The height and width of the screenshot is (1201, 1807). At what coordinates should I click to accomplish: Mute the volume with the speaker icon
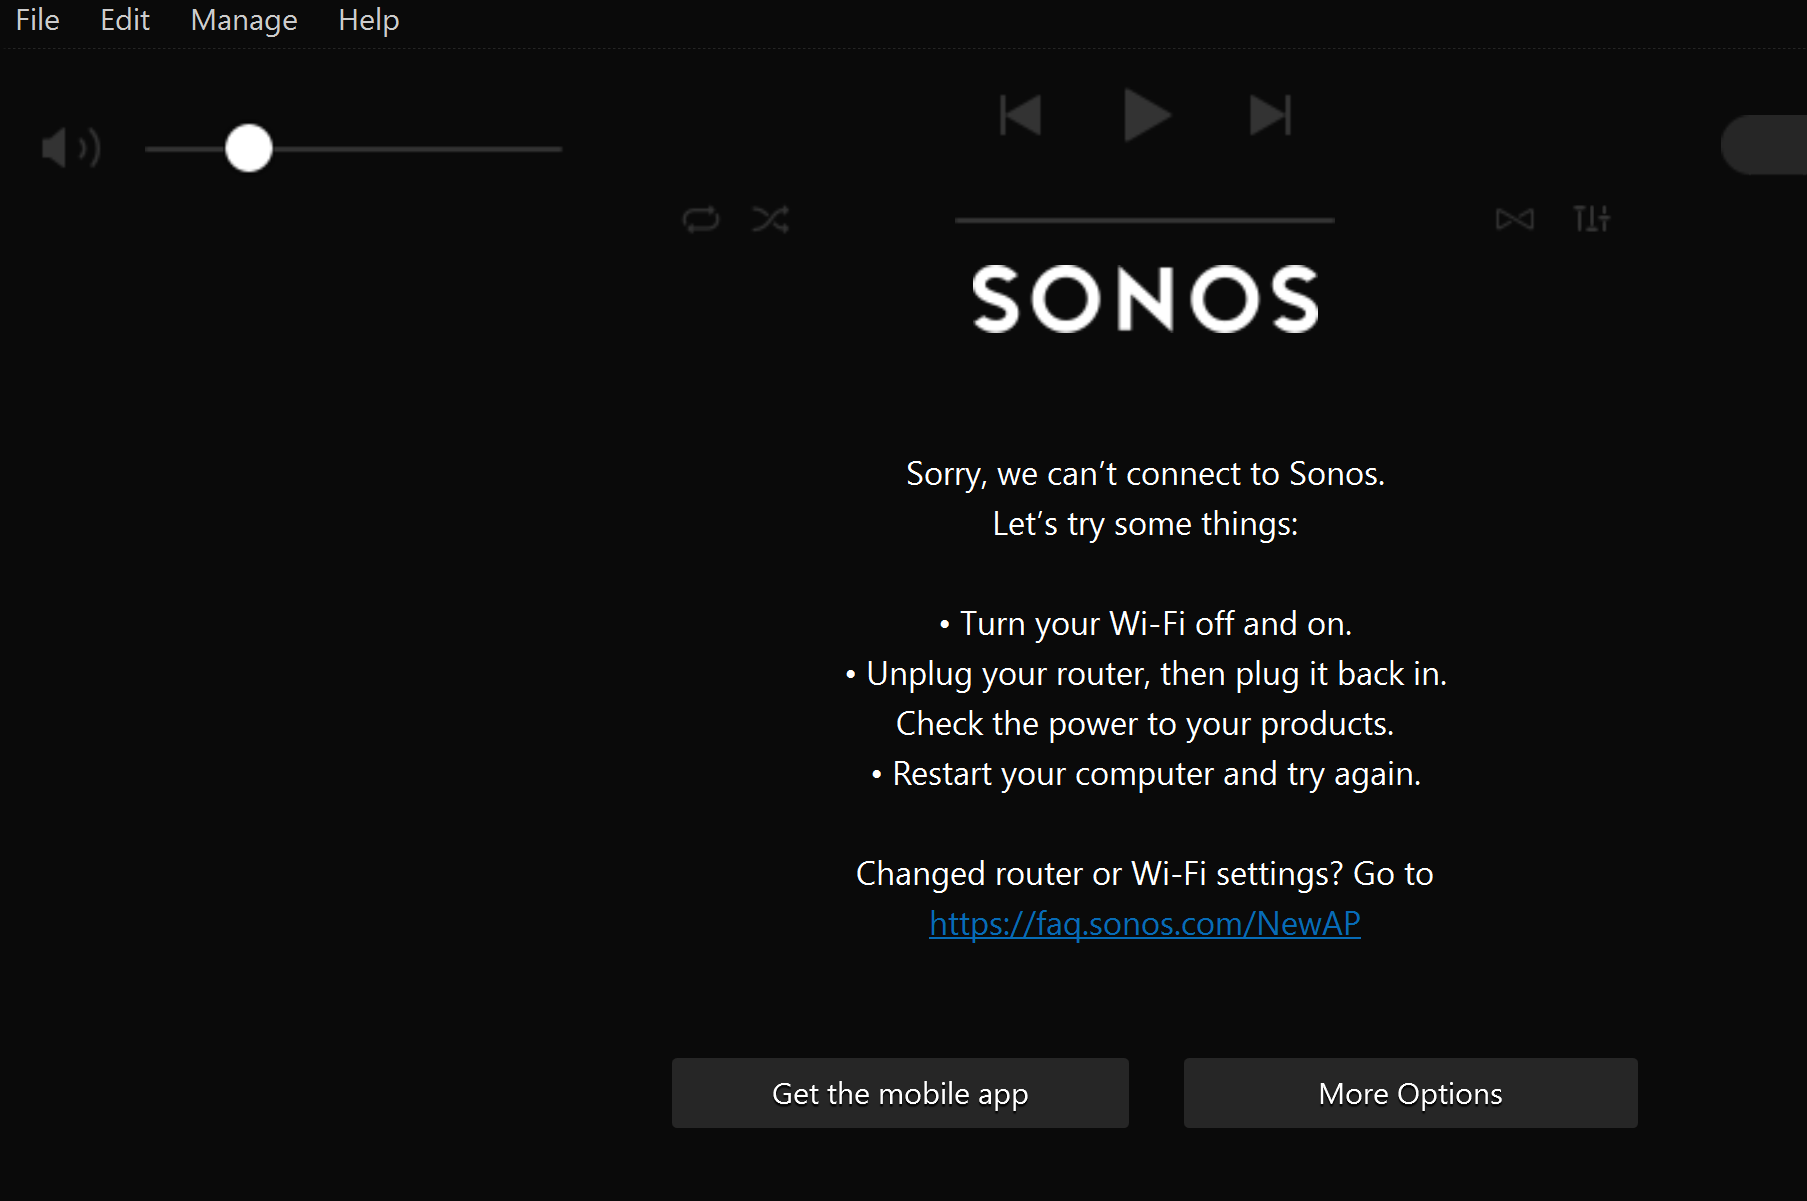tap(70, 148)
